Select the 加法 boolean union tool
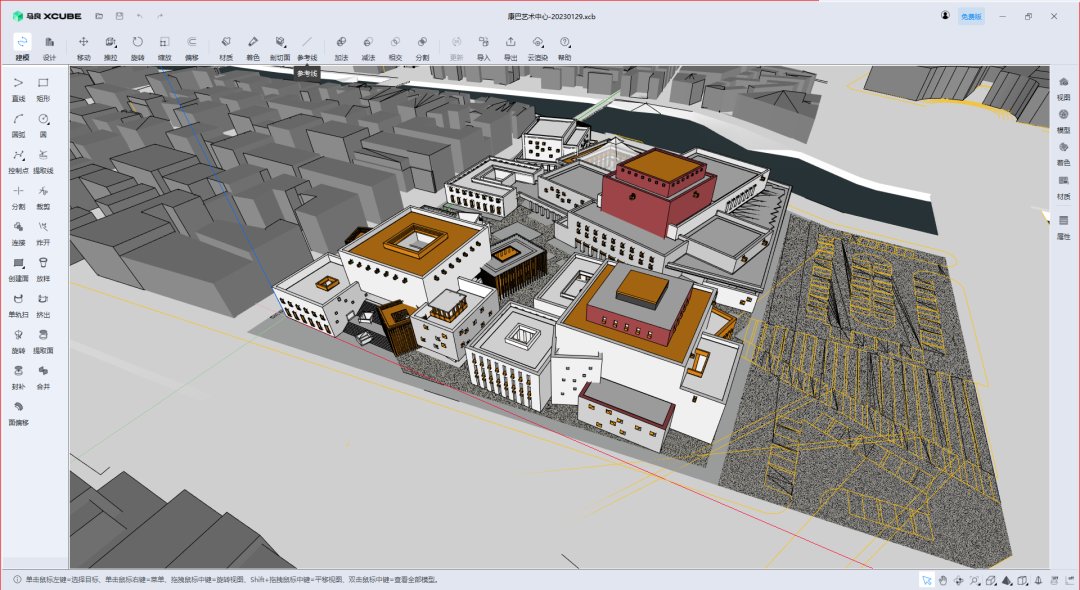1080x590 pixels. 341,46
